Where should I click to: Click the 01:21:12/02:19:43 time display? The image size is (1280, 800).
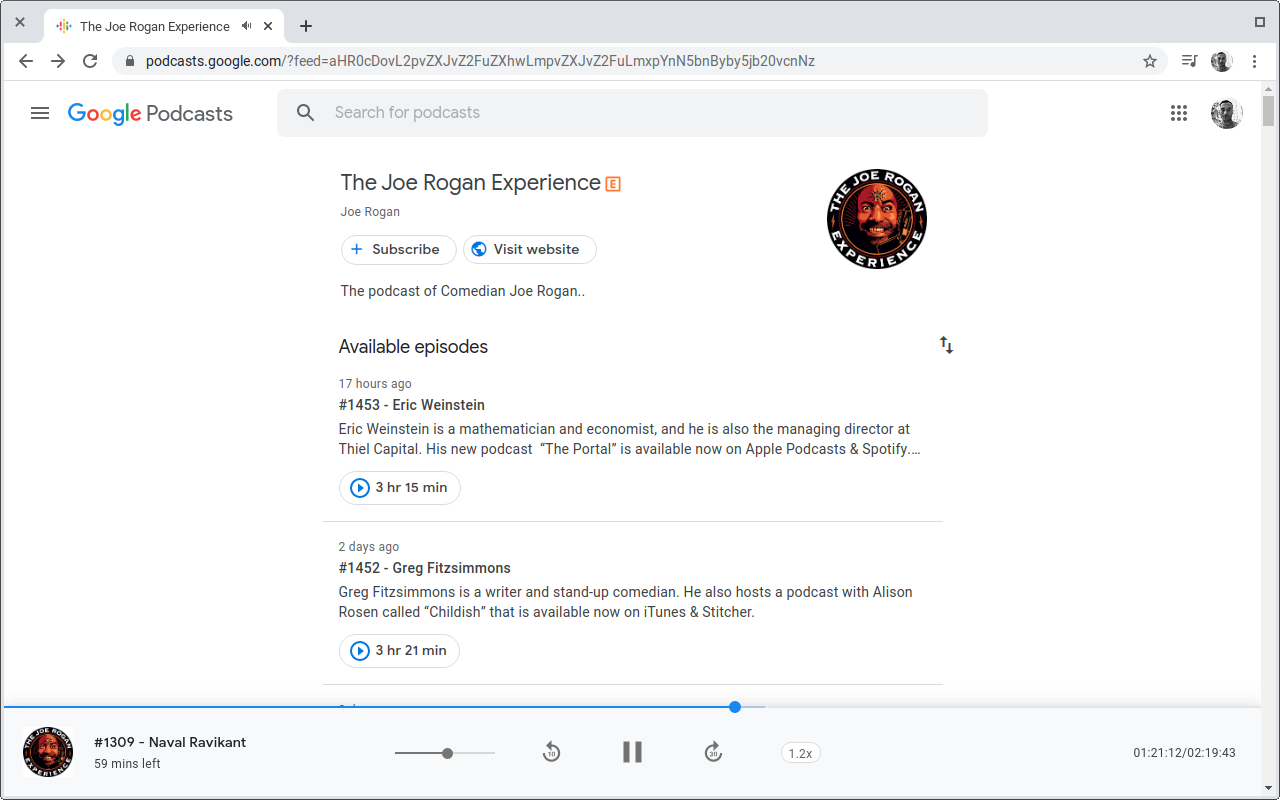tap(1184, 753)
